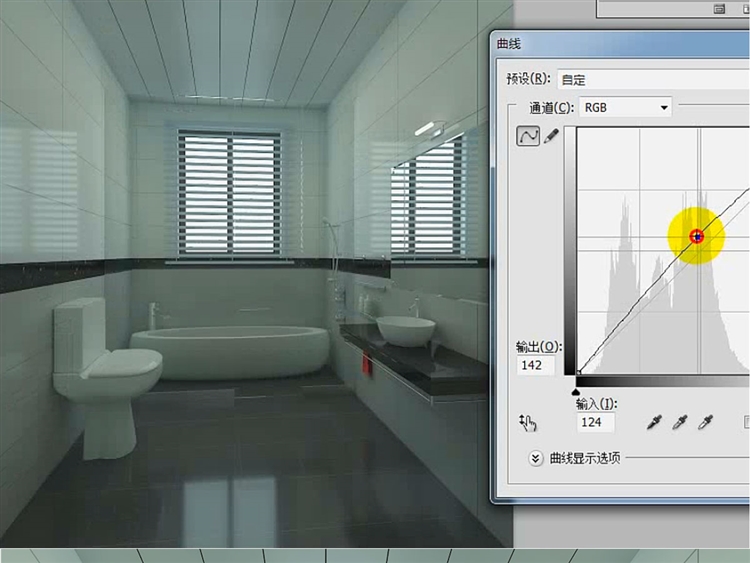Click the curve's bottom-left endpoint
The width and height of the screenshot is (750, 563).
pos(578,372)
